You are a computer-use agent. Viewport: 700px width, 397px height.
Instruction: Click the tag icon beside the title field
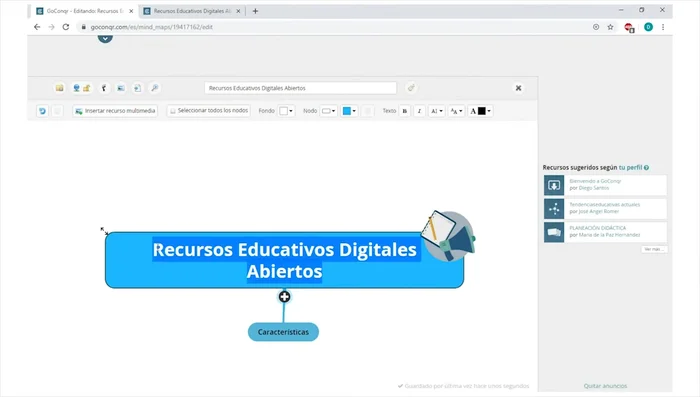tap(411, 88)
